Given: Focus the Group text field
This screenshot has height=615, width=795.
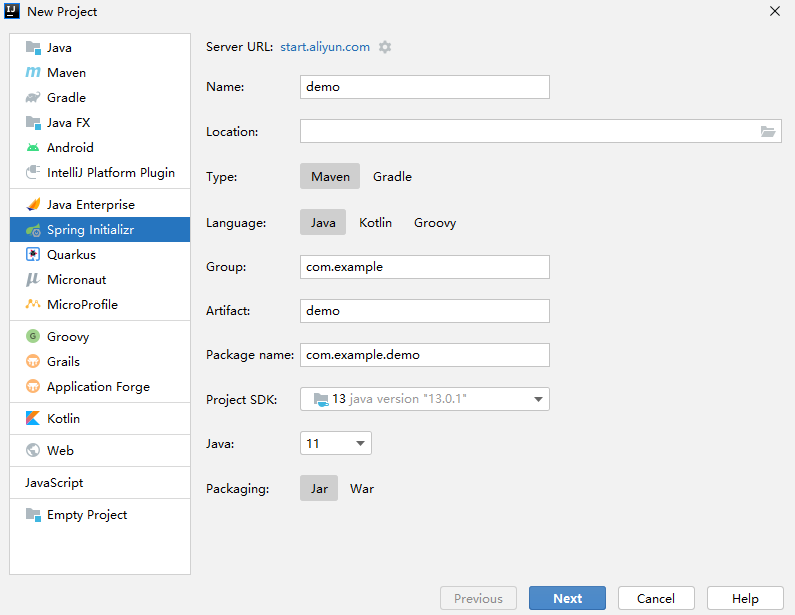Looking at the screenshot, I should pos(425,267).
